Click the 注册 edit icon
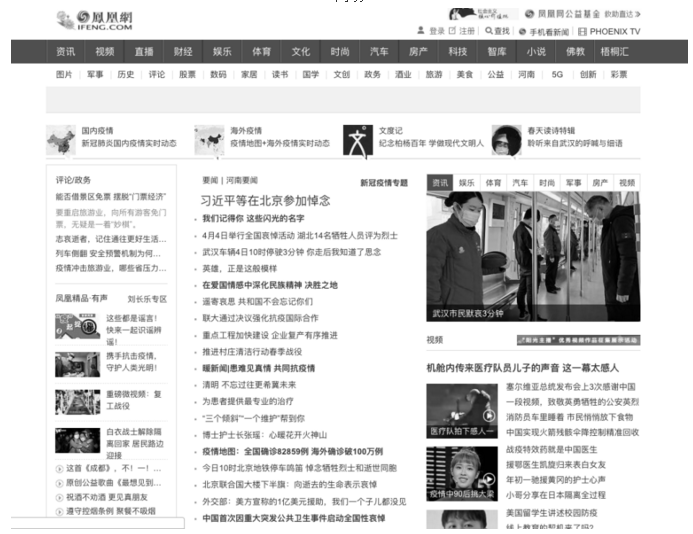The height and width of the screenshot is (534, 693). [452, 31]
